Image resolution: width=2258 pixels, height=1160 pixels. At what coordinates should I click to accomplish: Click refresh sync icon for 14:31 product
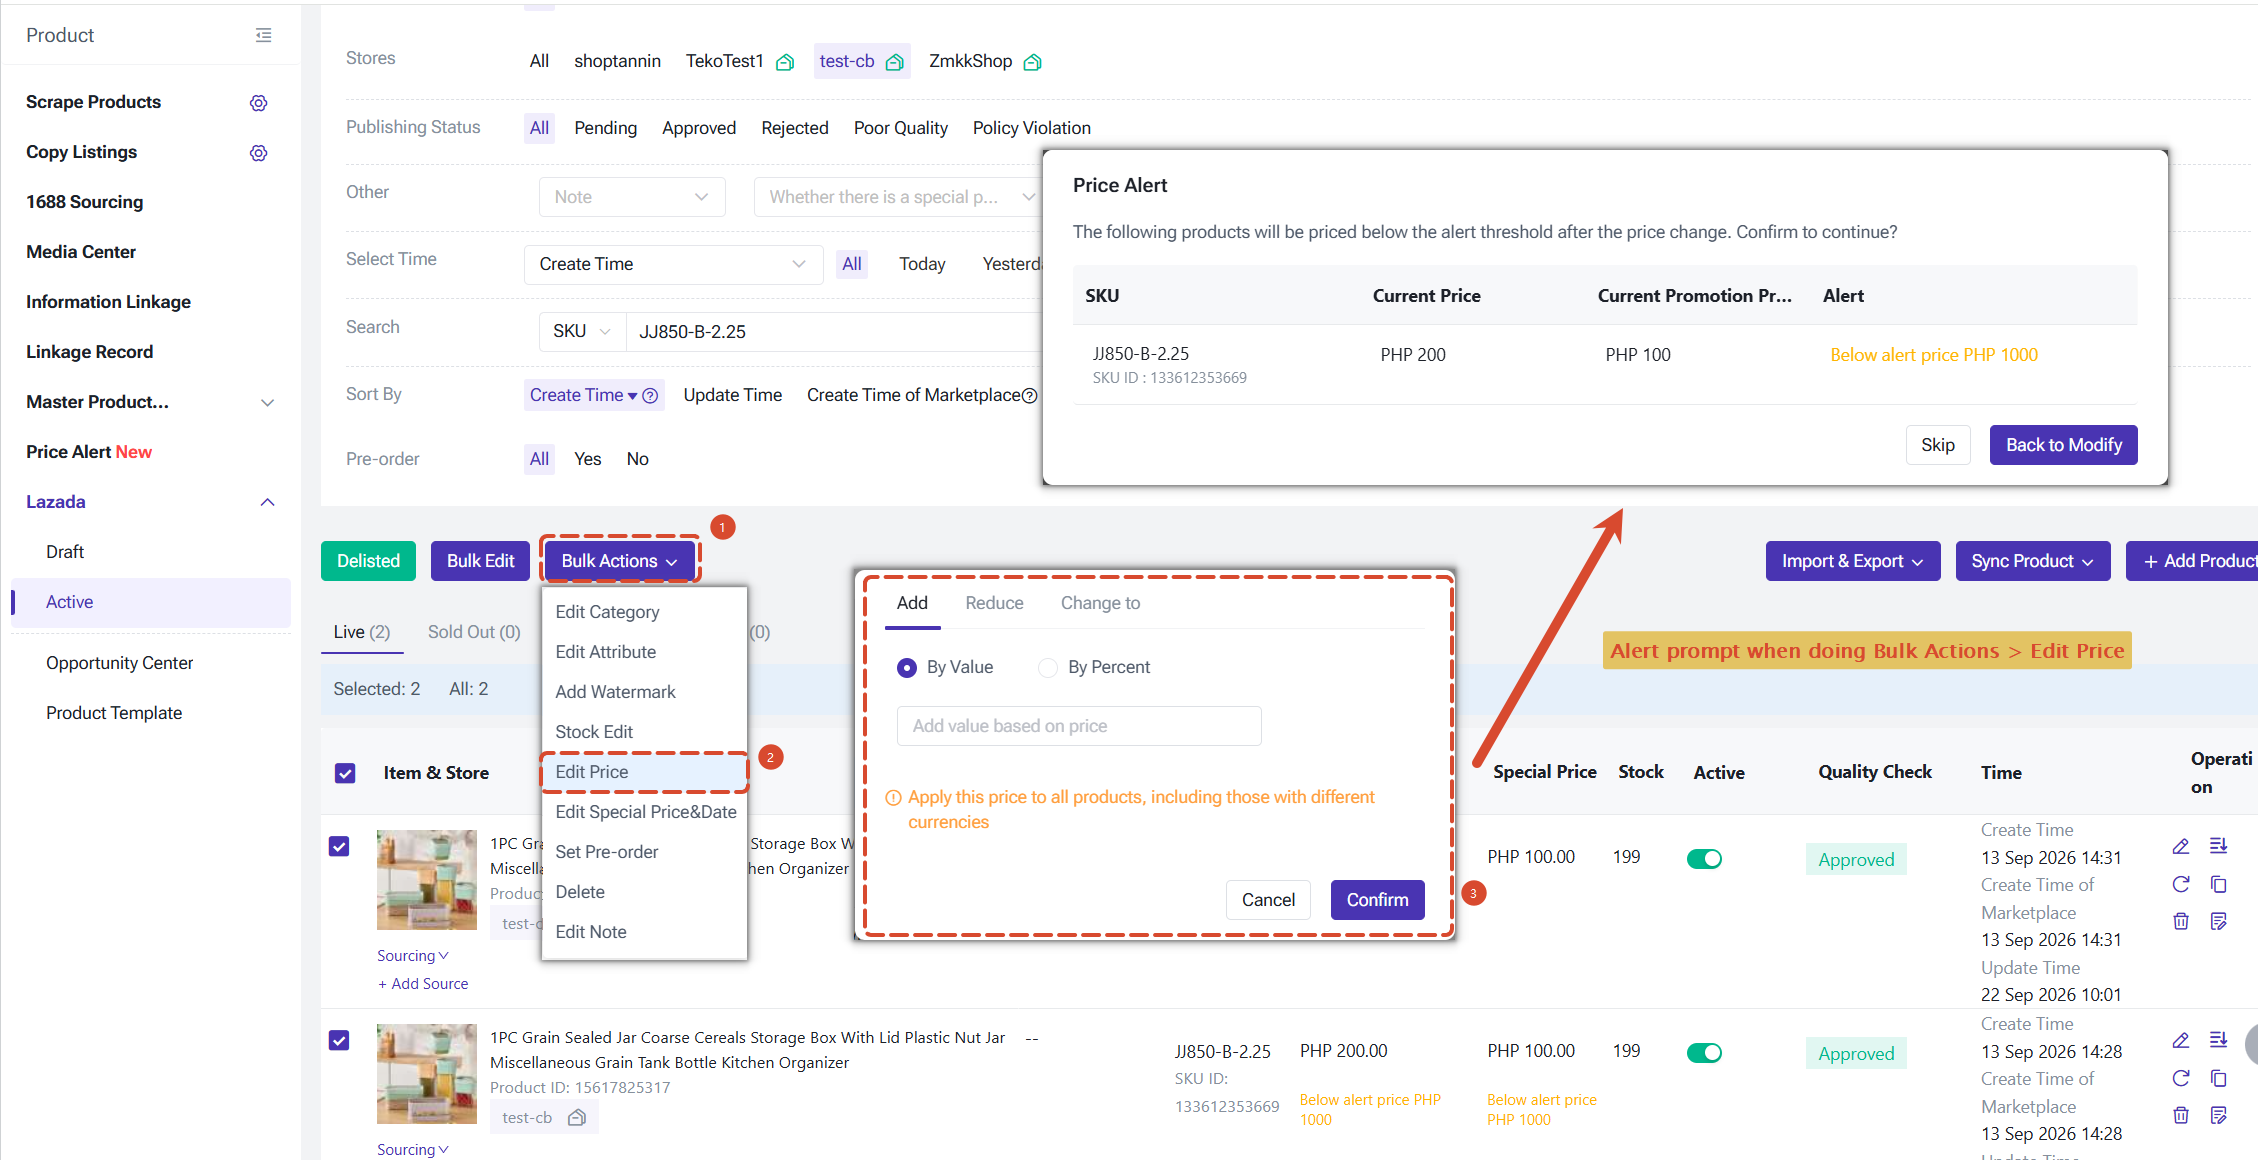pyautogui.click(x=2181, y=884)
